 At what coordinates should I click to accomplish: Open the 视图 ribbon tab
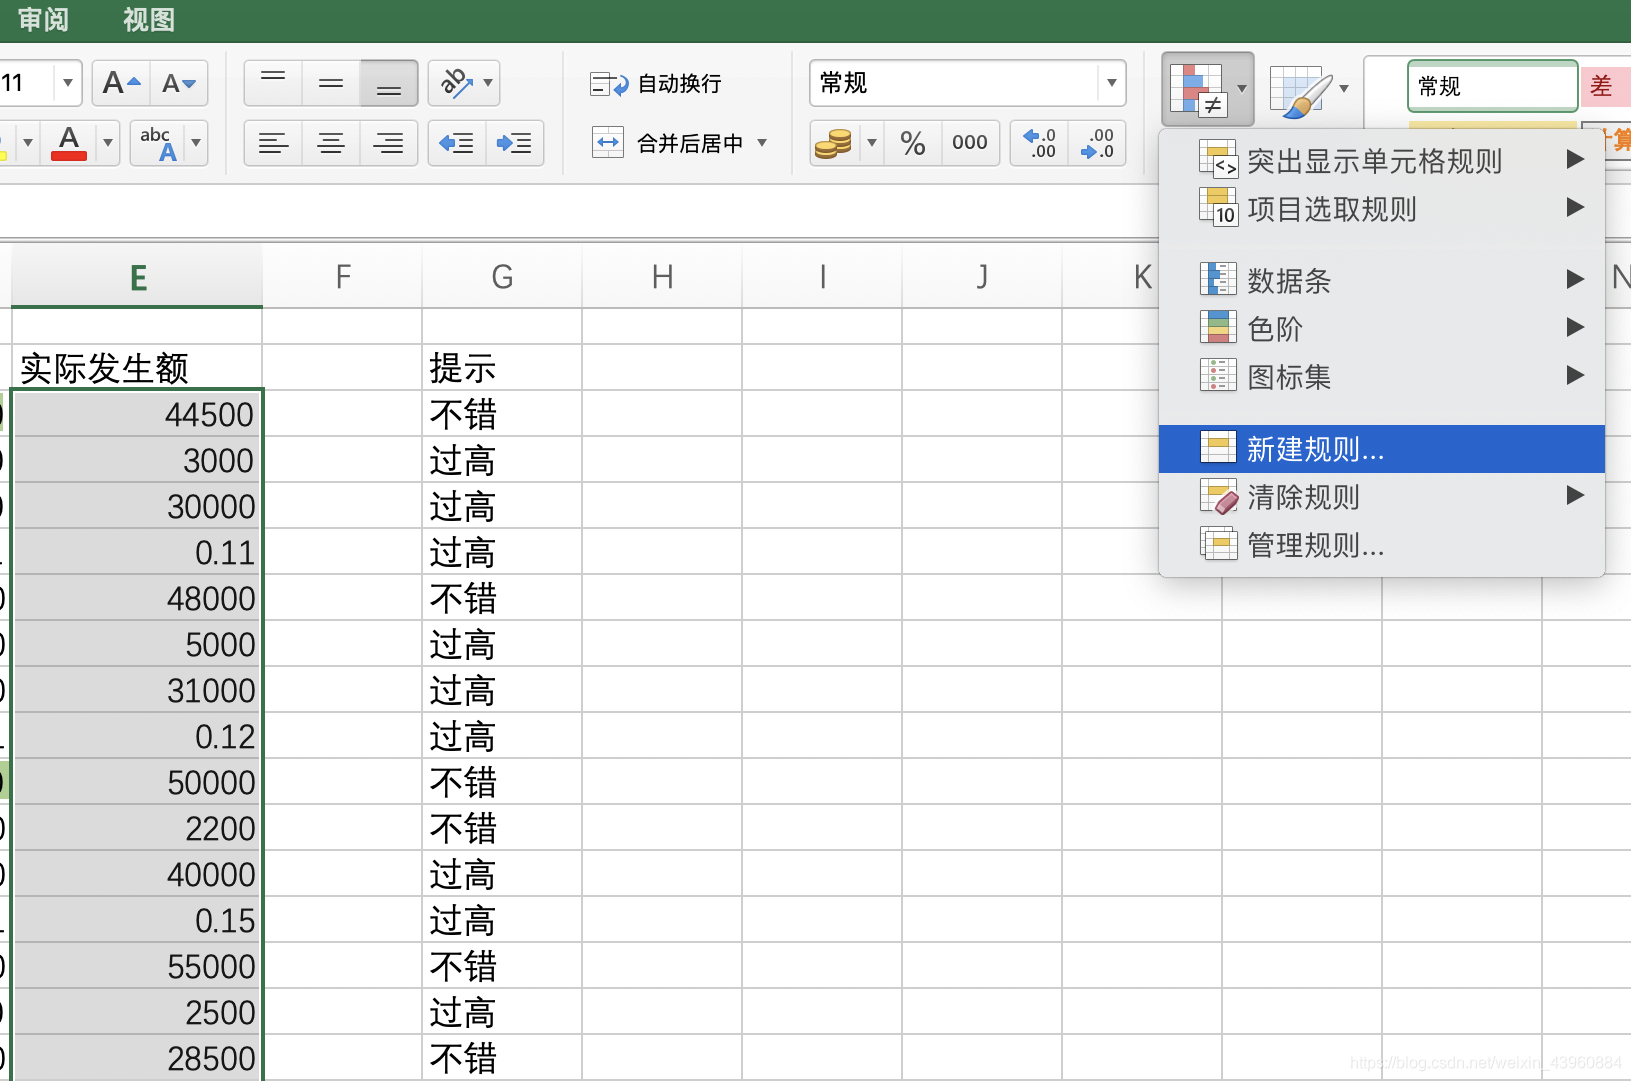[149, 19]
